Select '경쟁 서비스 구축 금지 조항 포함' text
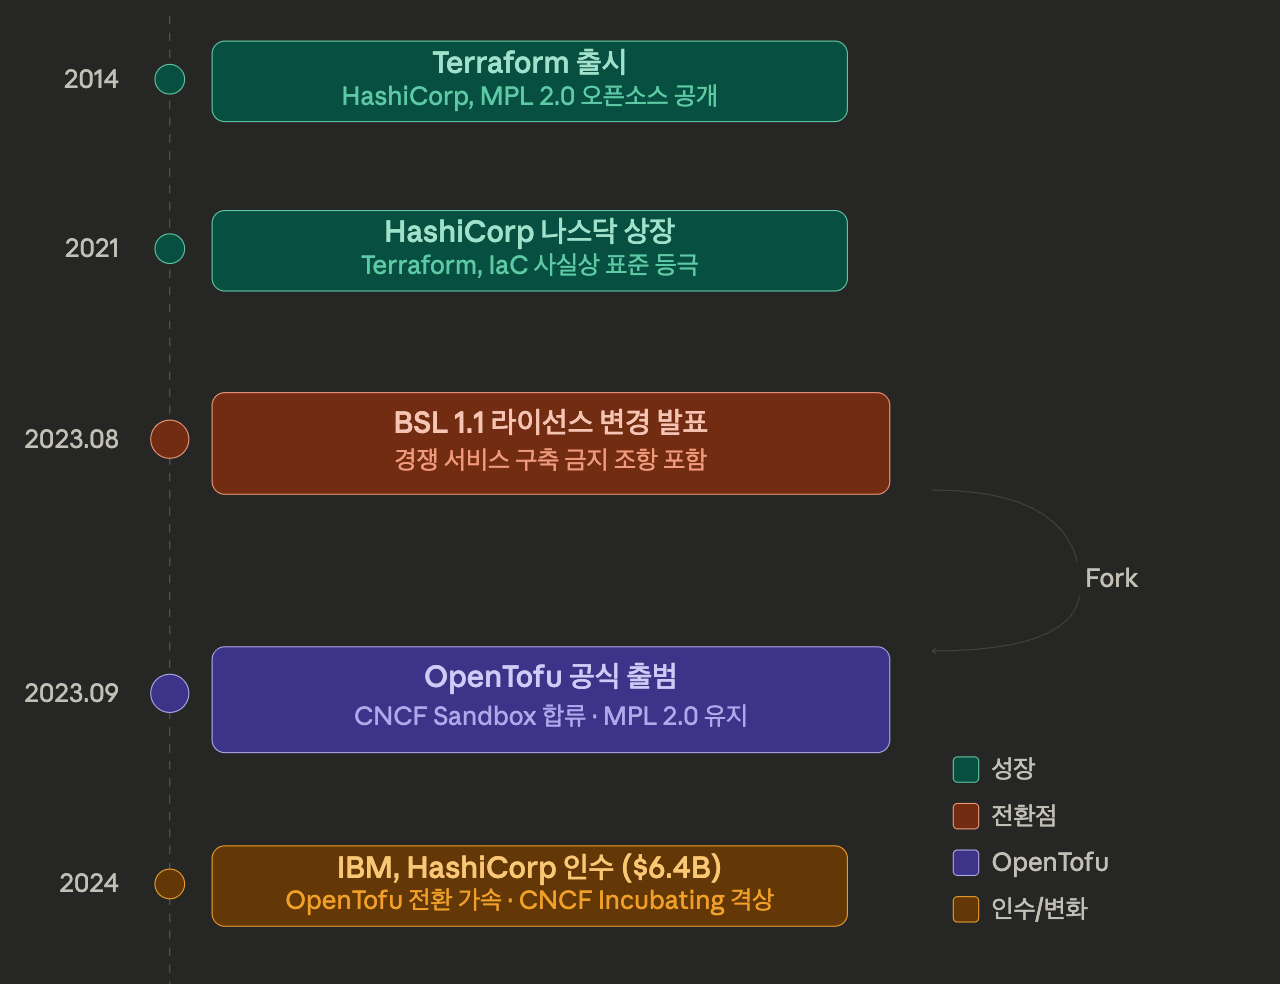The image size is (1280, 984). (551, 459)
